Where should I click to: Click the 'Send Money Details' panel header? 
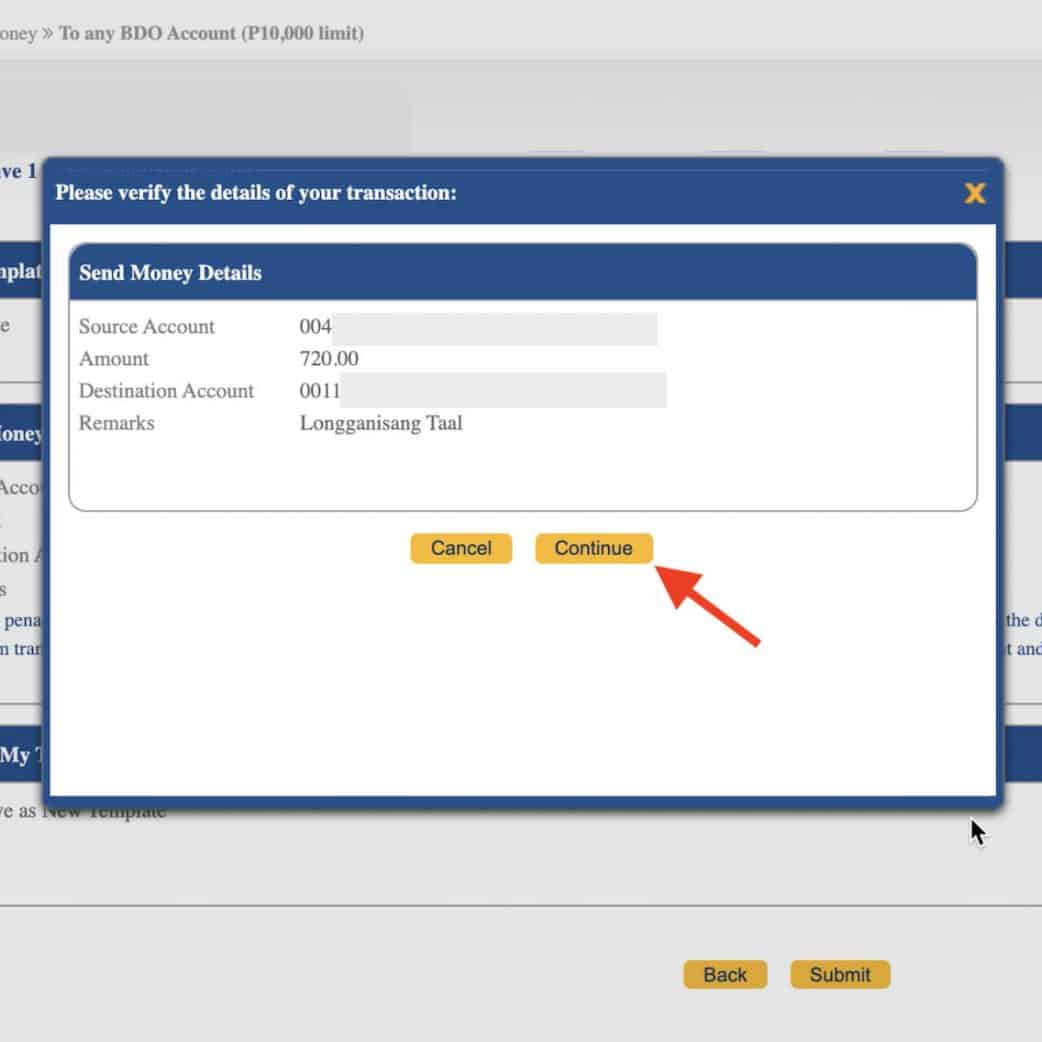(x=170, y=273)
